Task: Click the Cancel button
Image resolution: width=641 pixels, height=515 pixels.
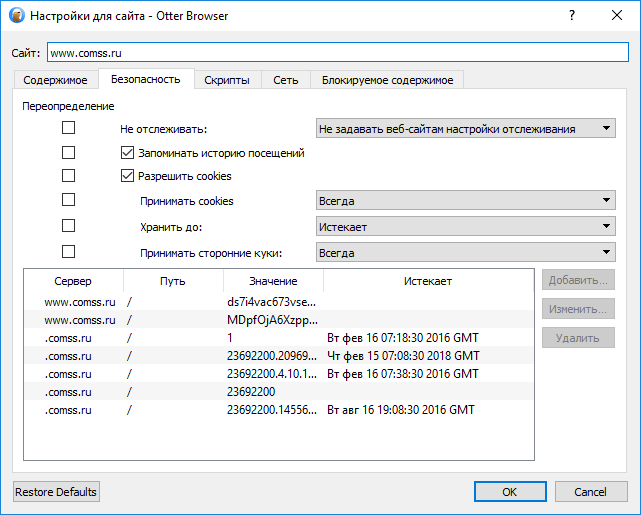Action: (x=585, y=492)
